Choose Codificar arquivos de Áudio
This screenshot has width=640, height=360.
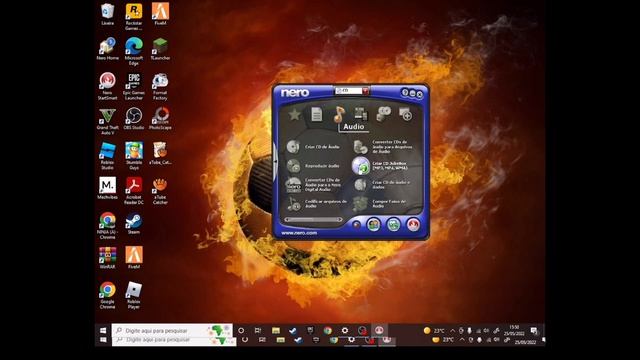[x=317, y=204]
